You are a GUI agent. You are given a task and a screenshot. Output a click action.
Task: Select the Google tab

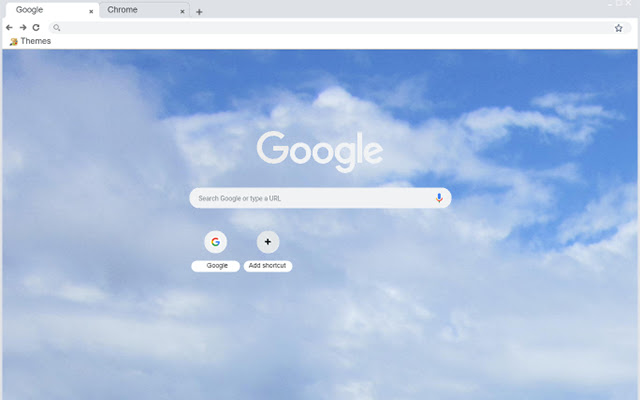[x=52, y=10]
